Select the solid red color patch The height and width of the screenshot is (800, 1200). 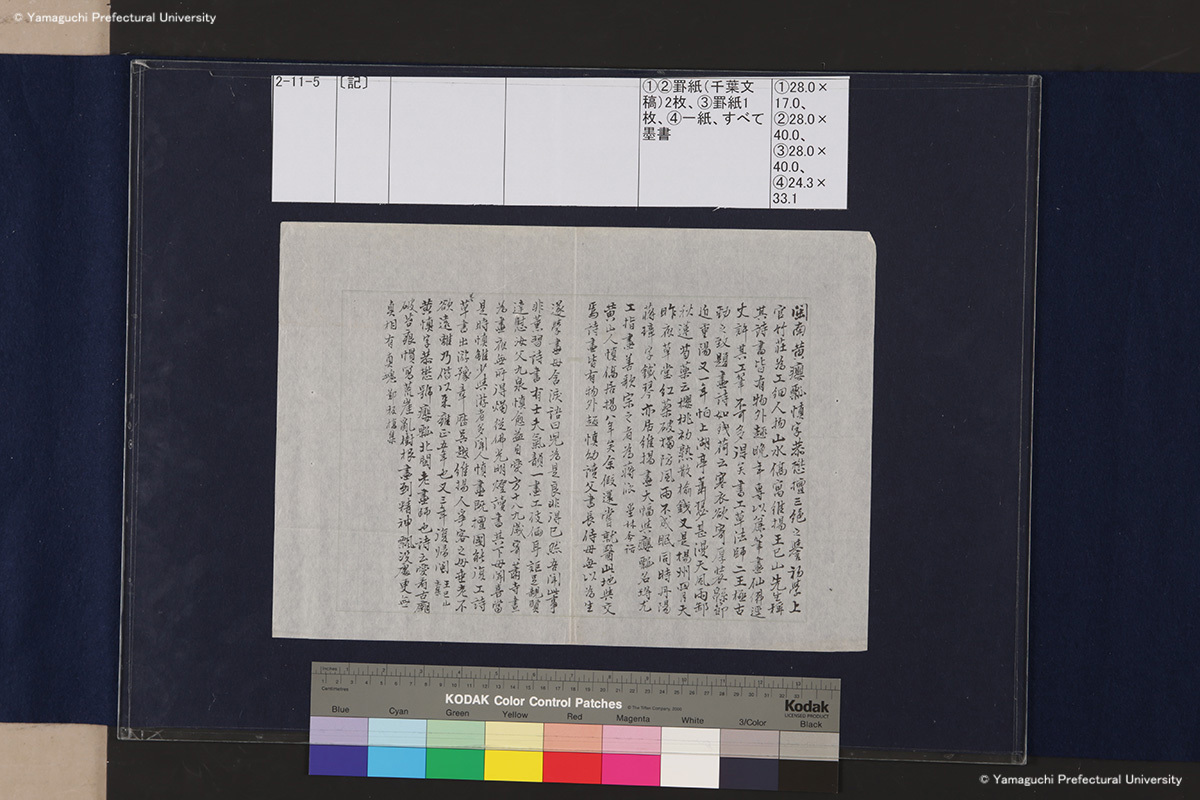point(572,761)
